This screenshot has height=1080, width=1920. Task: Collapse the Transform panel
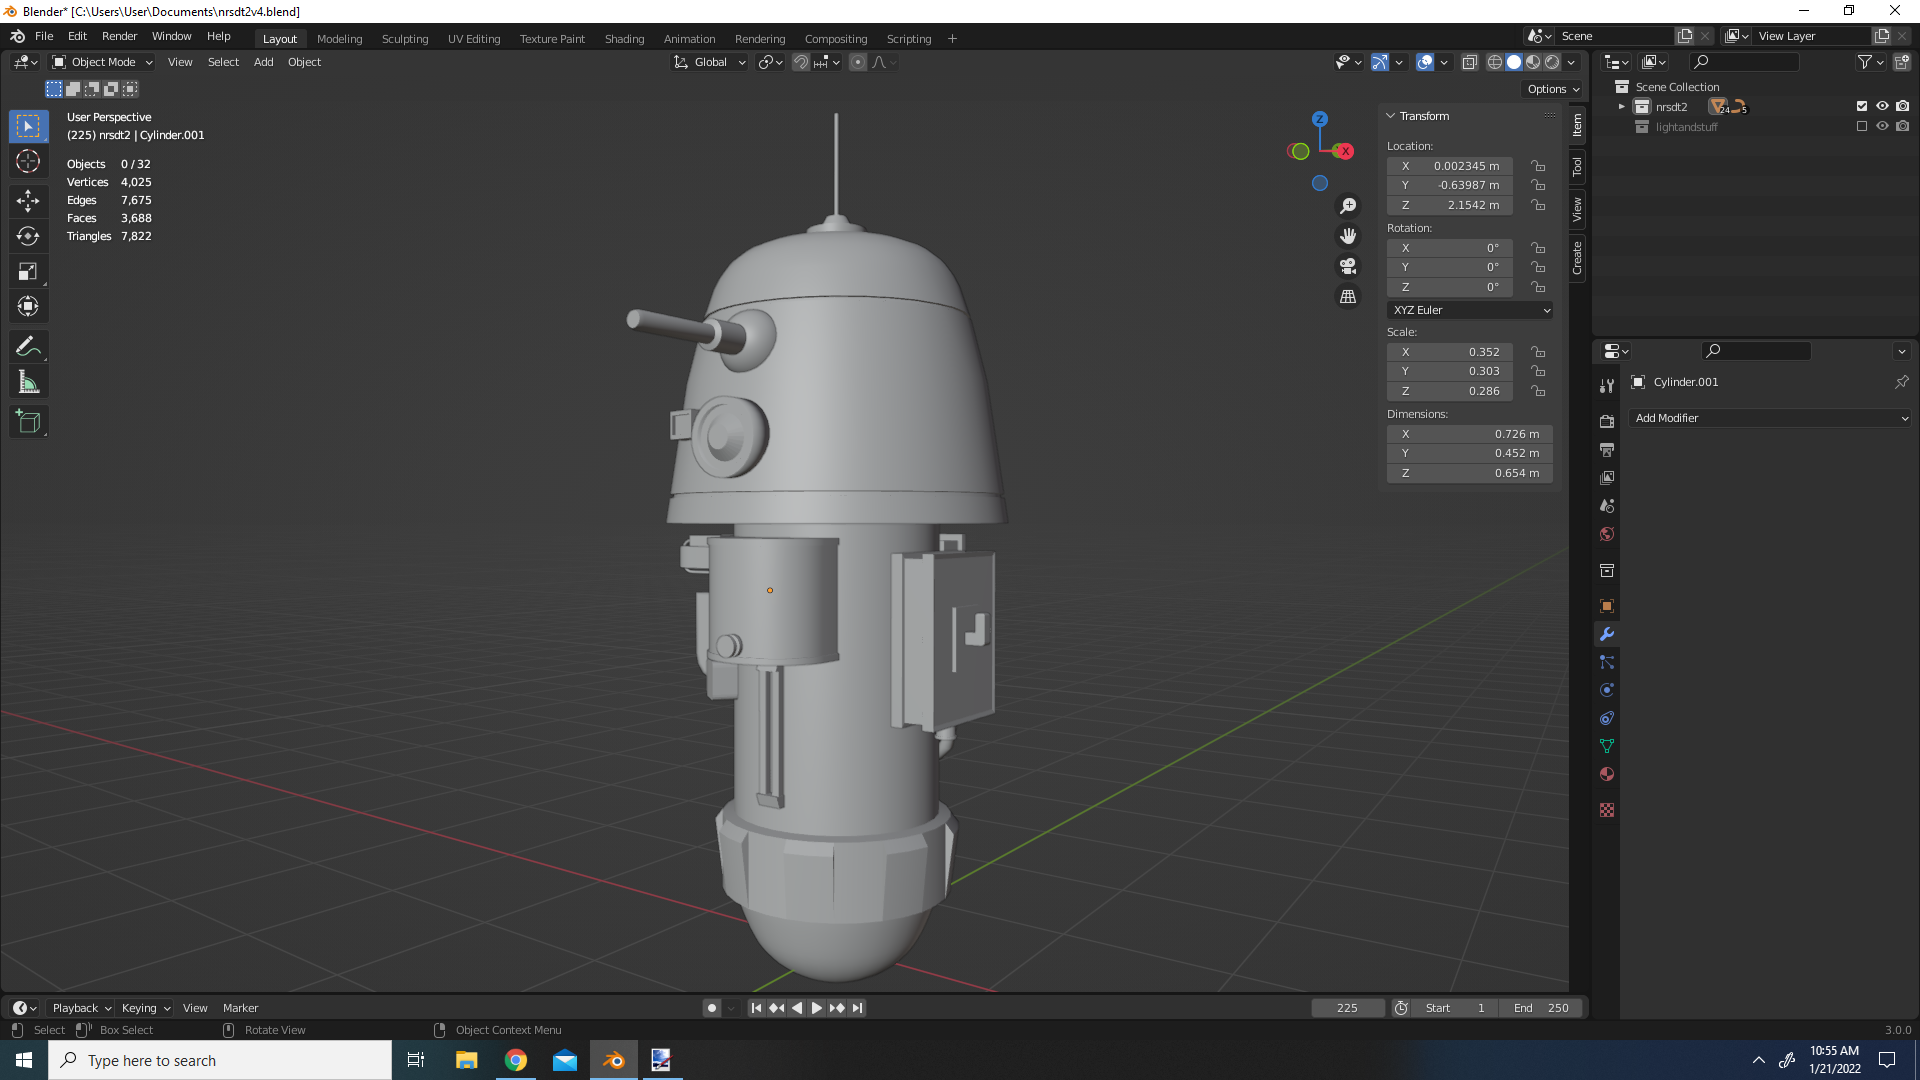[1390, 116]
